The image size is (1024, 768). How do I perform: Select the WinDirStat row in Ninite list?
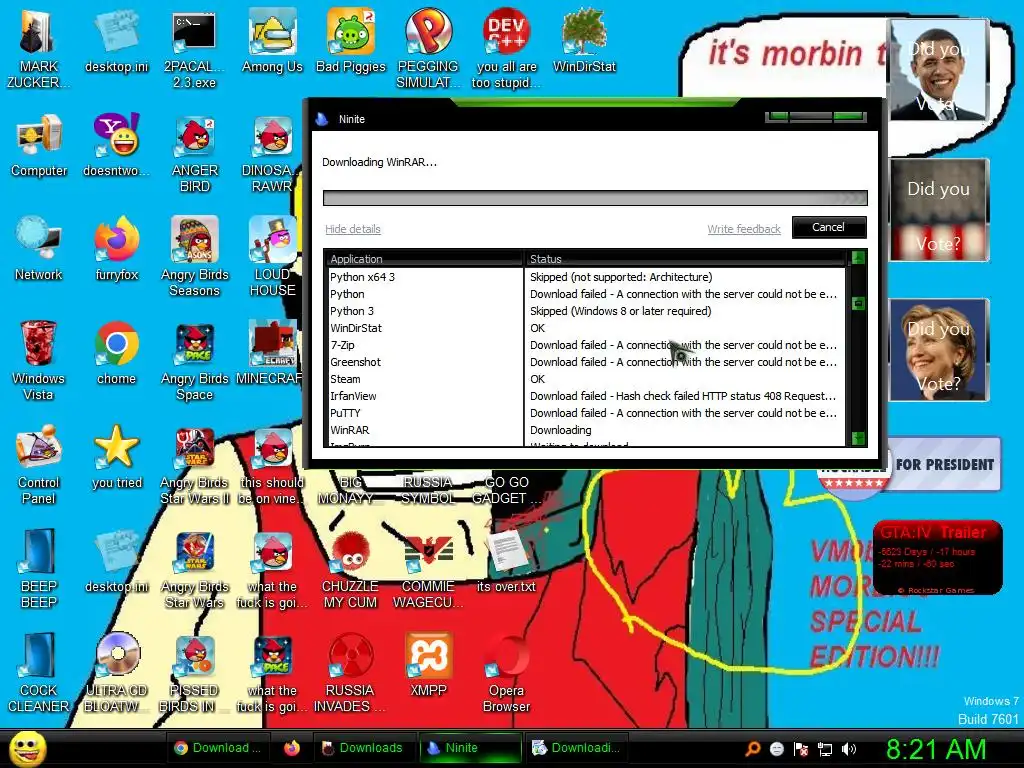click(x=586, y=328)
